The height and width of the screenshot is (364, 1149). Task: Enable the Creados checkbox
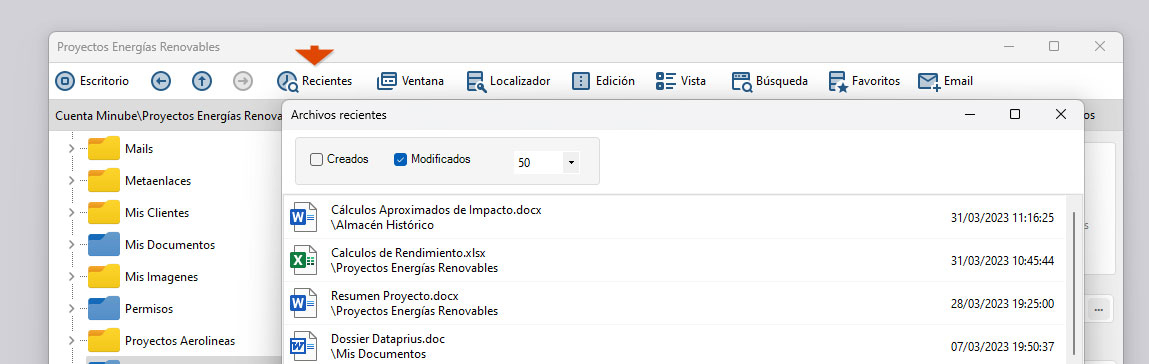(317, 159)
